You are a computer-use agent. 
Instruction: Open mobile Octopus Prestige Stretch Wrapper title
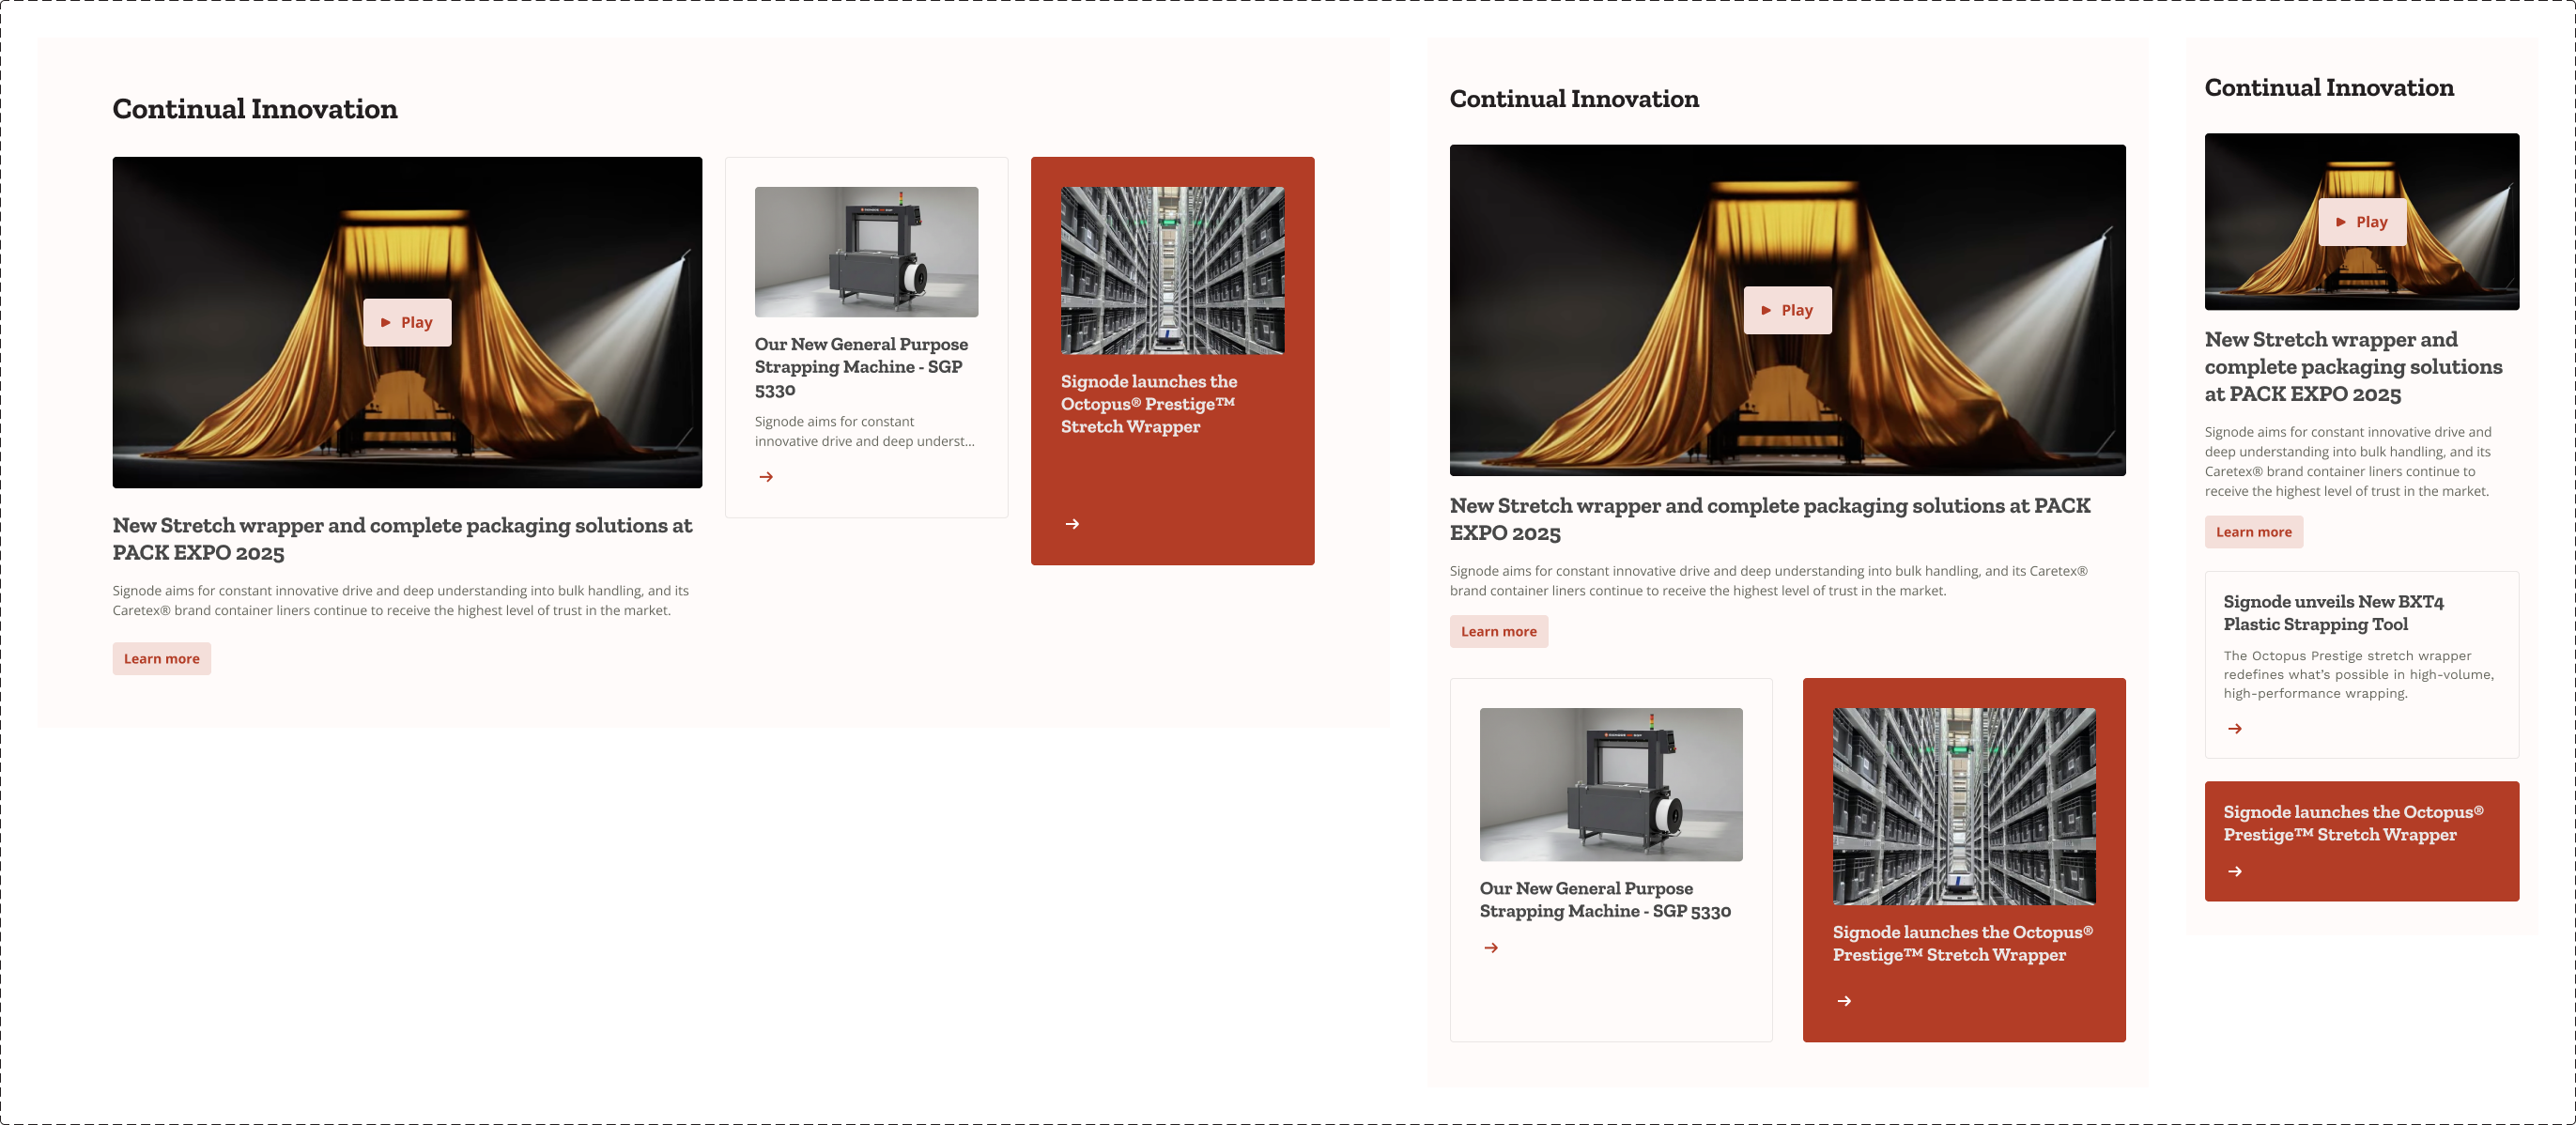[x=2353, y=823]
